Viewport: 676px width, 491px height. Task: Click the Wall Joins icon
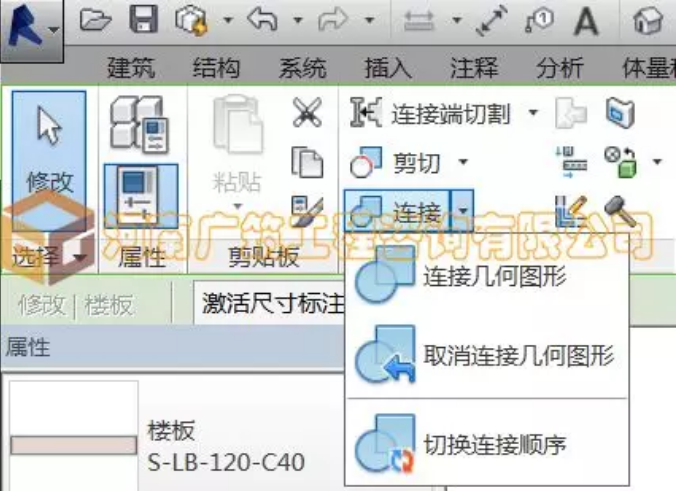[x=571, y=113]
